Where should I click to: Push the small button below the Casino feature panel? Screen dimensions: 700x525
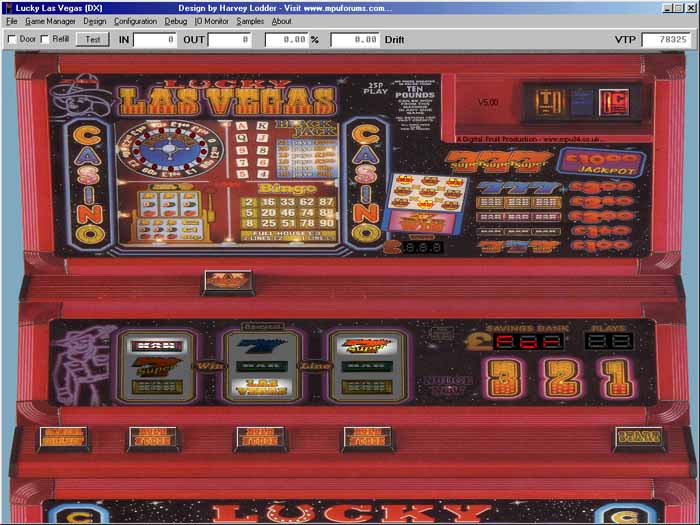point(228,282)
